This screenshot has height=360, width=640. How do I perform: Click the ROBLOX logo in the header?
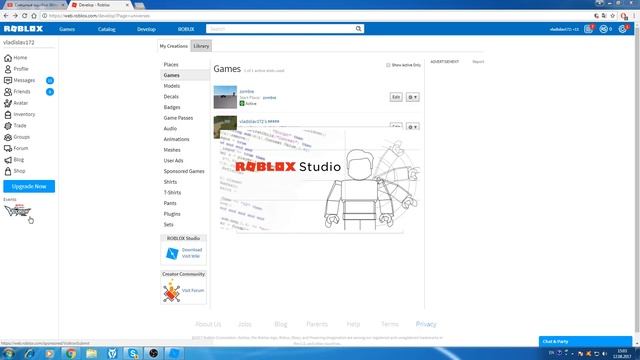point(23,29)
